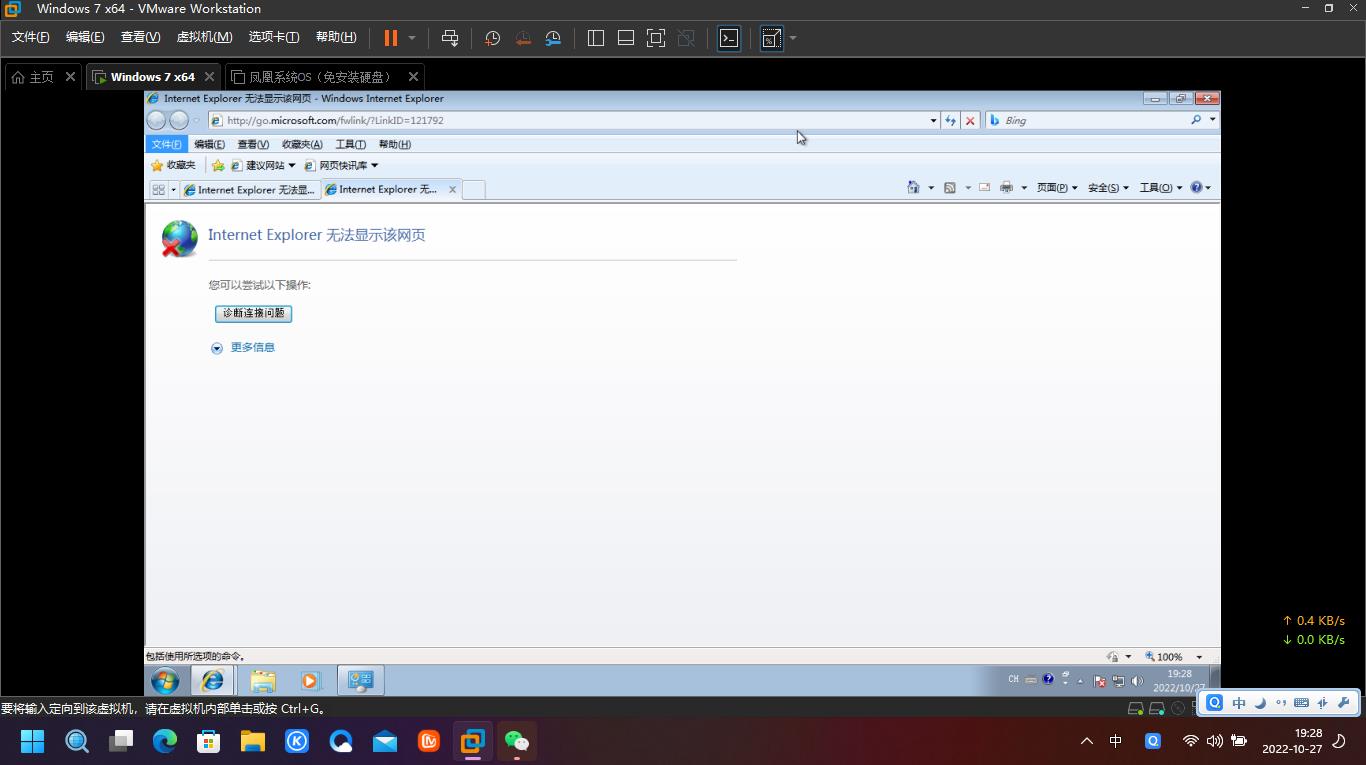Image resolution: width=1366 pixels, height=765 pixels.
Task: Toggle the VMware thumbnail bar view
Action: pos(626,38)
